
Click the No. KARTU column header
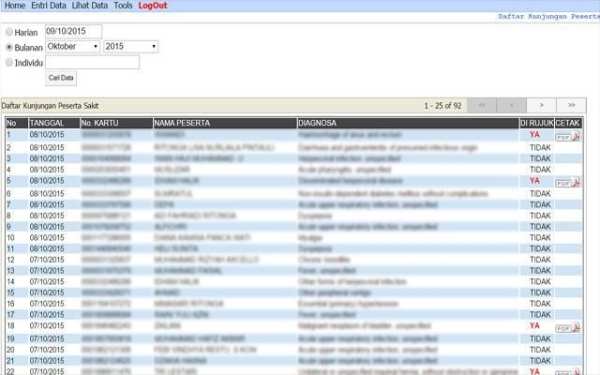pyautogui.click(x=116, y=123)
